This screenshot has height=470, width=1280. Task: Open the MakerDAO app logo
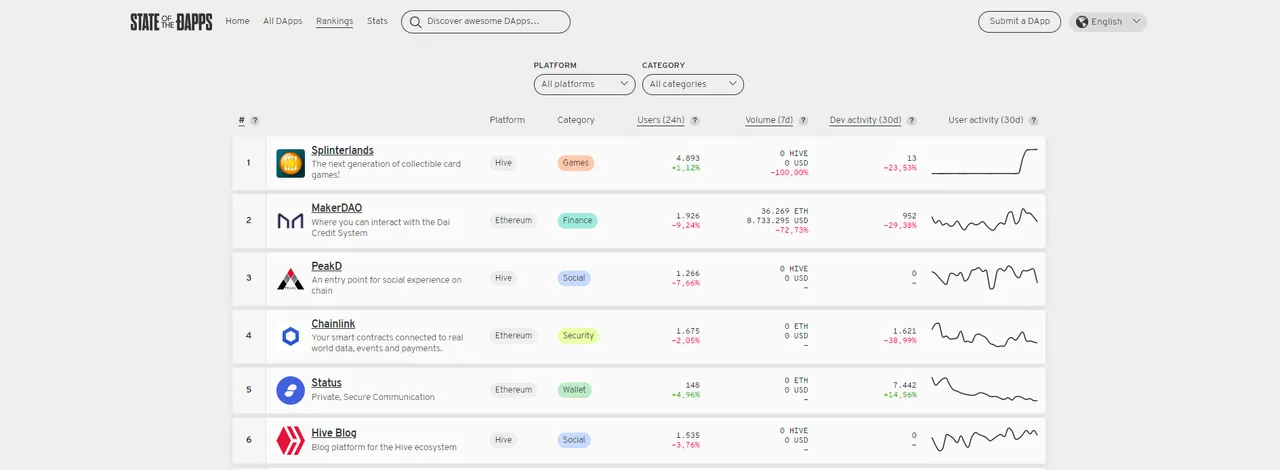tap(290, 220)
